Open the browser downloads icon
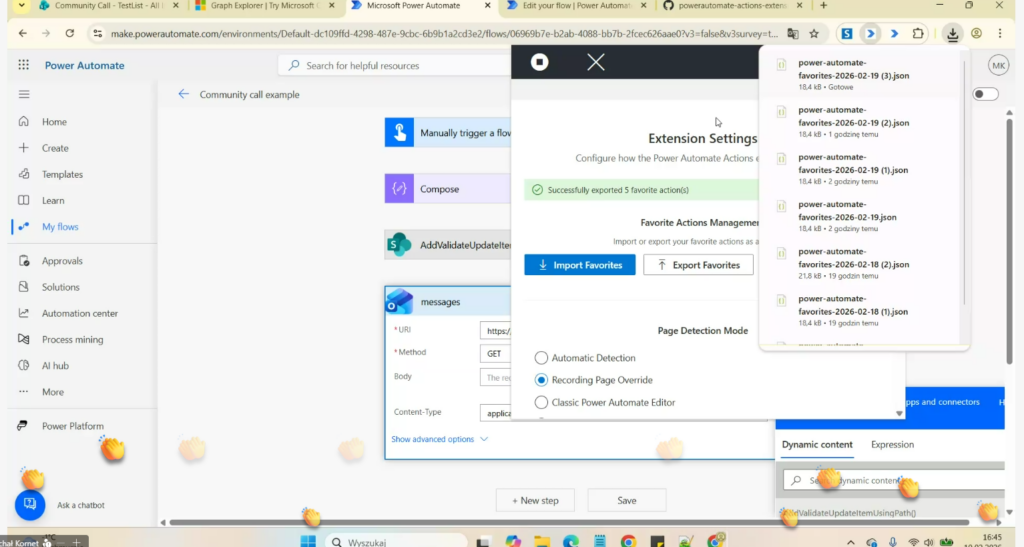 click(x=952, y=34)
